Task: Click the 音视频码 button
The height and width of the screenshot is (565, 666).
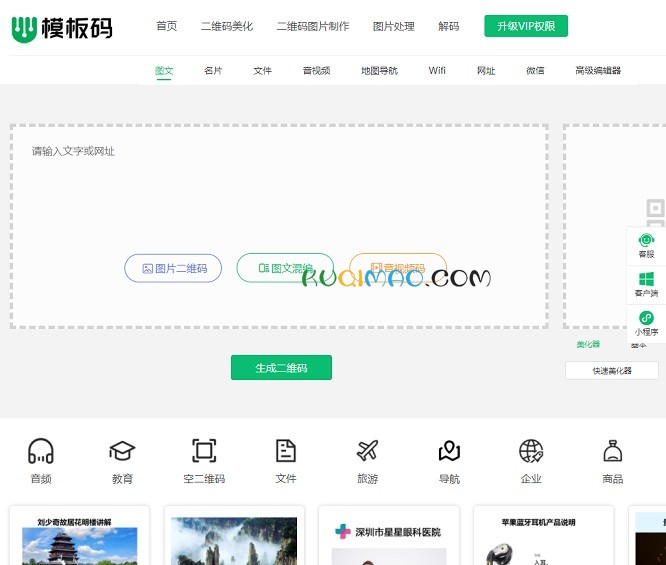Action: tap(398, 268)
